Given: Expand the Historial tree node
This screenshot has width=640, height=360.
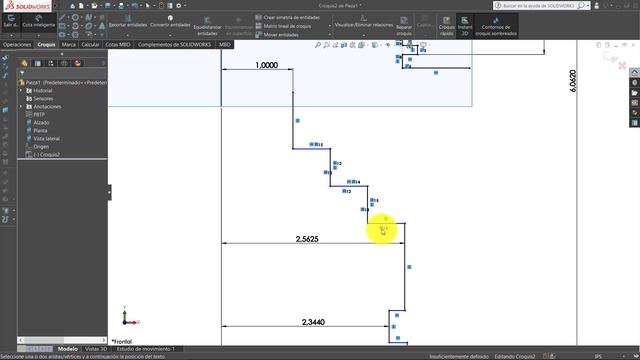Looking at the screenshot, I should (21, 90).
